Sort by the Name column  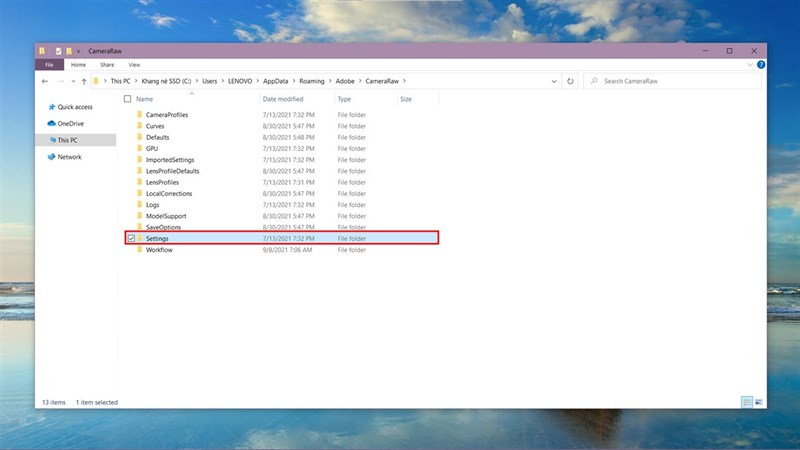click(x=144, y=99)
